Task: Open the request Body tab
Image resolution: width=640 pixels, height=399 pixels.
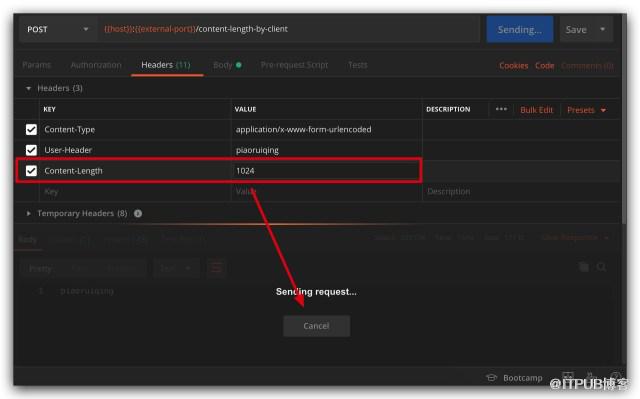Action: 227,65
